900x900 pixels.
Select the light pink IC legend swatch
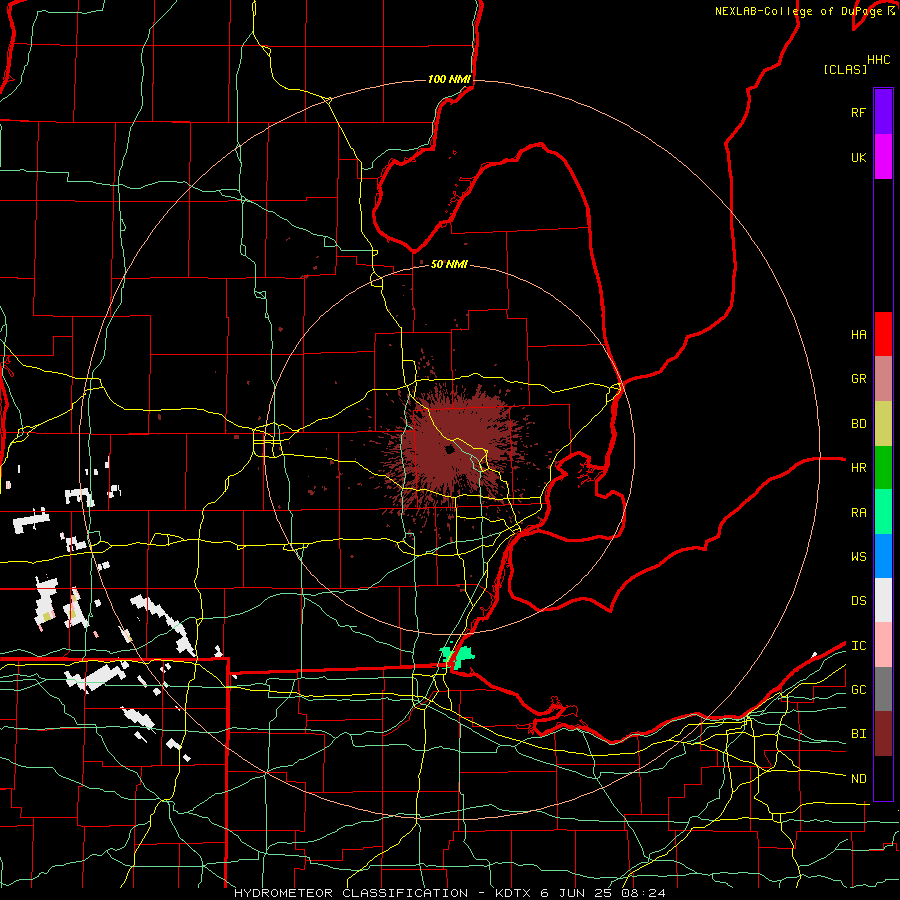coord(883,645)
